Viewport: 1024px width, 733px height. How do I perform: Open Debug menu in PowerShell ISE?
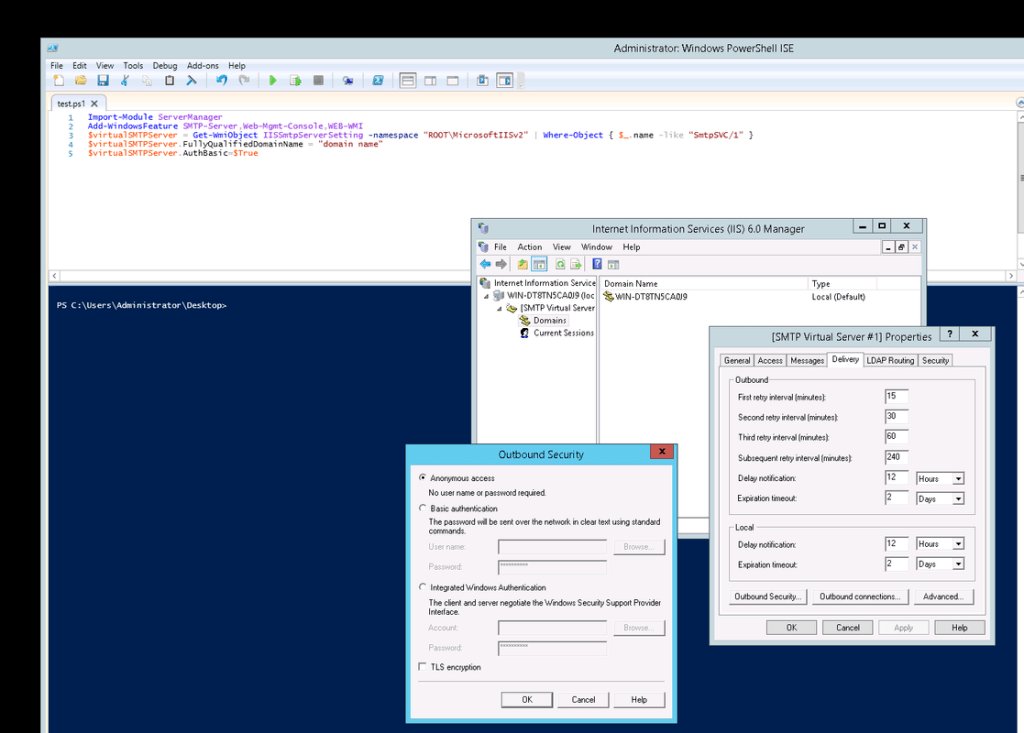tap(165, 65)
